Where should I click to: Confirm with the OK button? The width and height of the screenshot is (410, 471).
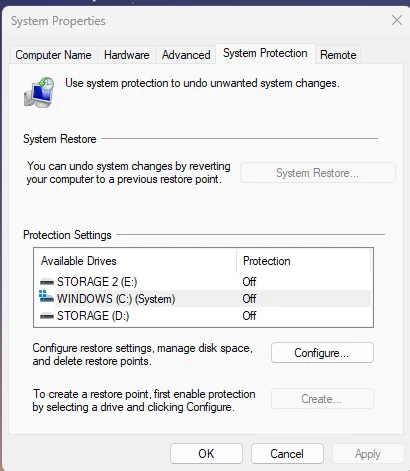(206, 454)
